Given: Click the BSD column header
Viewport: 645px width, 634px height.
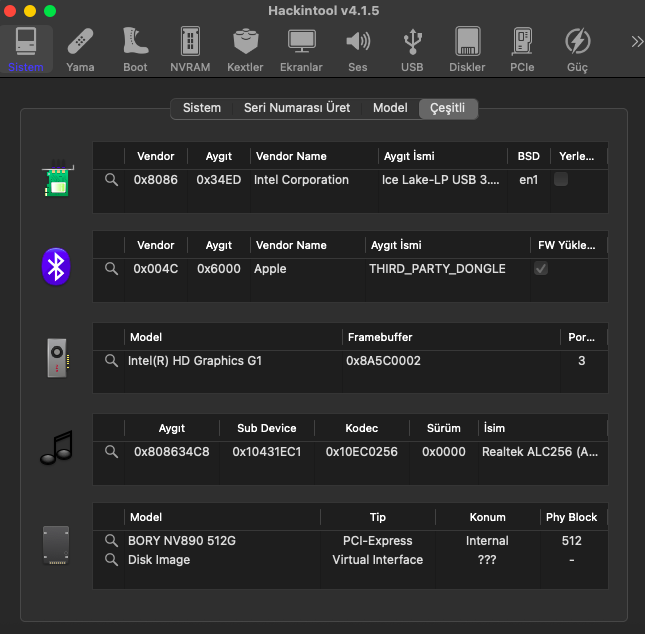Looking at the screenshot, I should [x=529, y=156].
